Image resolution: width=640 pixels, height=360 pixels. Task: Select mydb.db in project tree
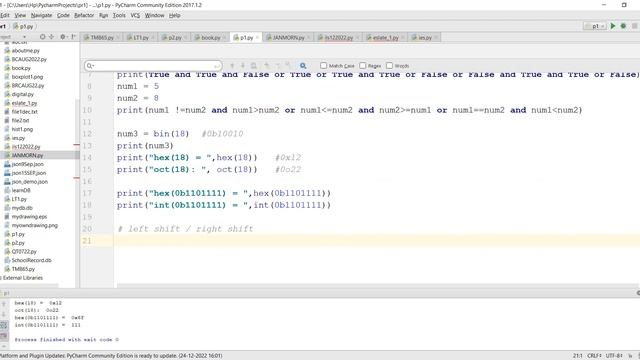tap(22, 208)
